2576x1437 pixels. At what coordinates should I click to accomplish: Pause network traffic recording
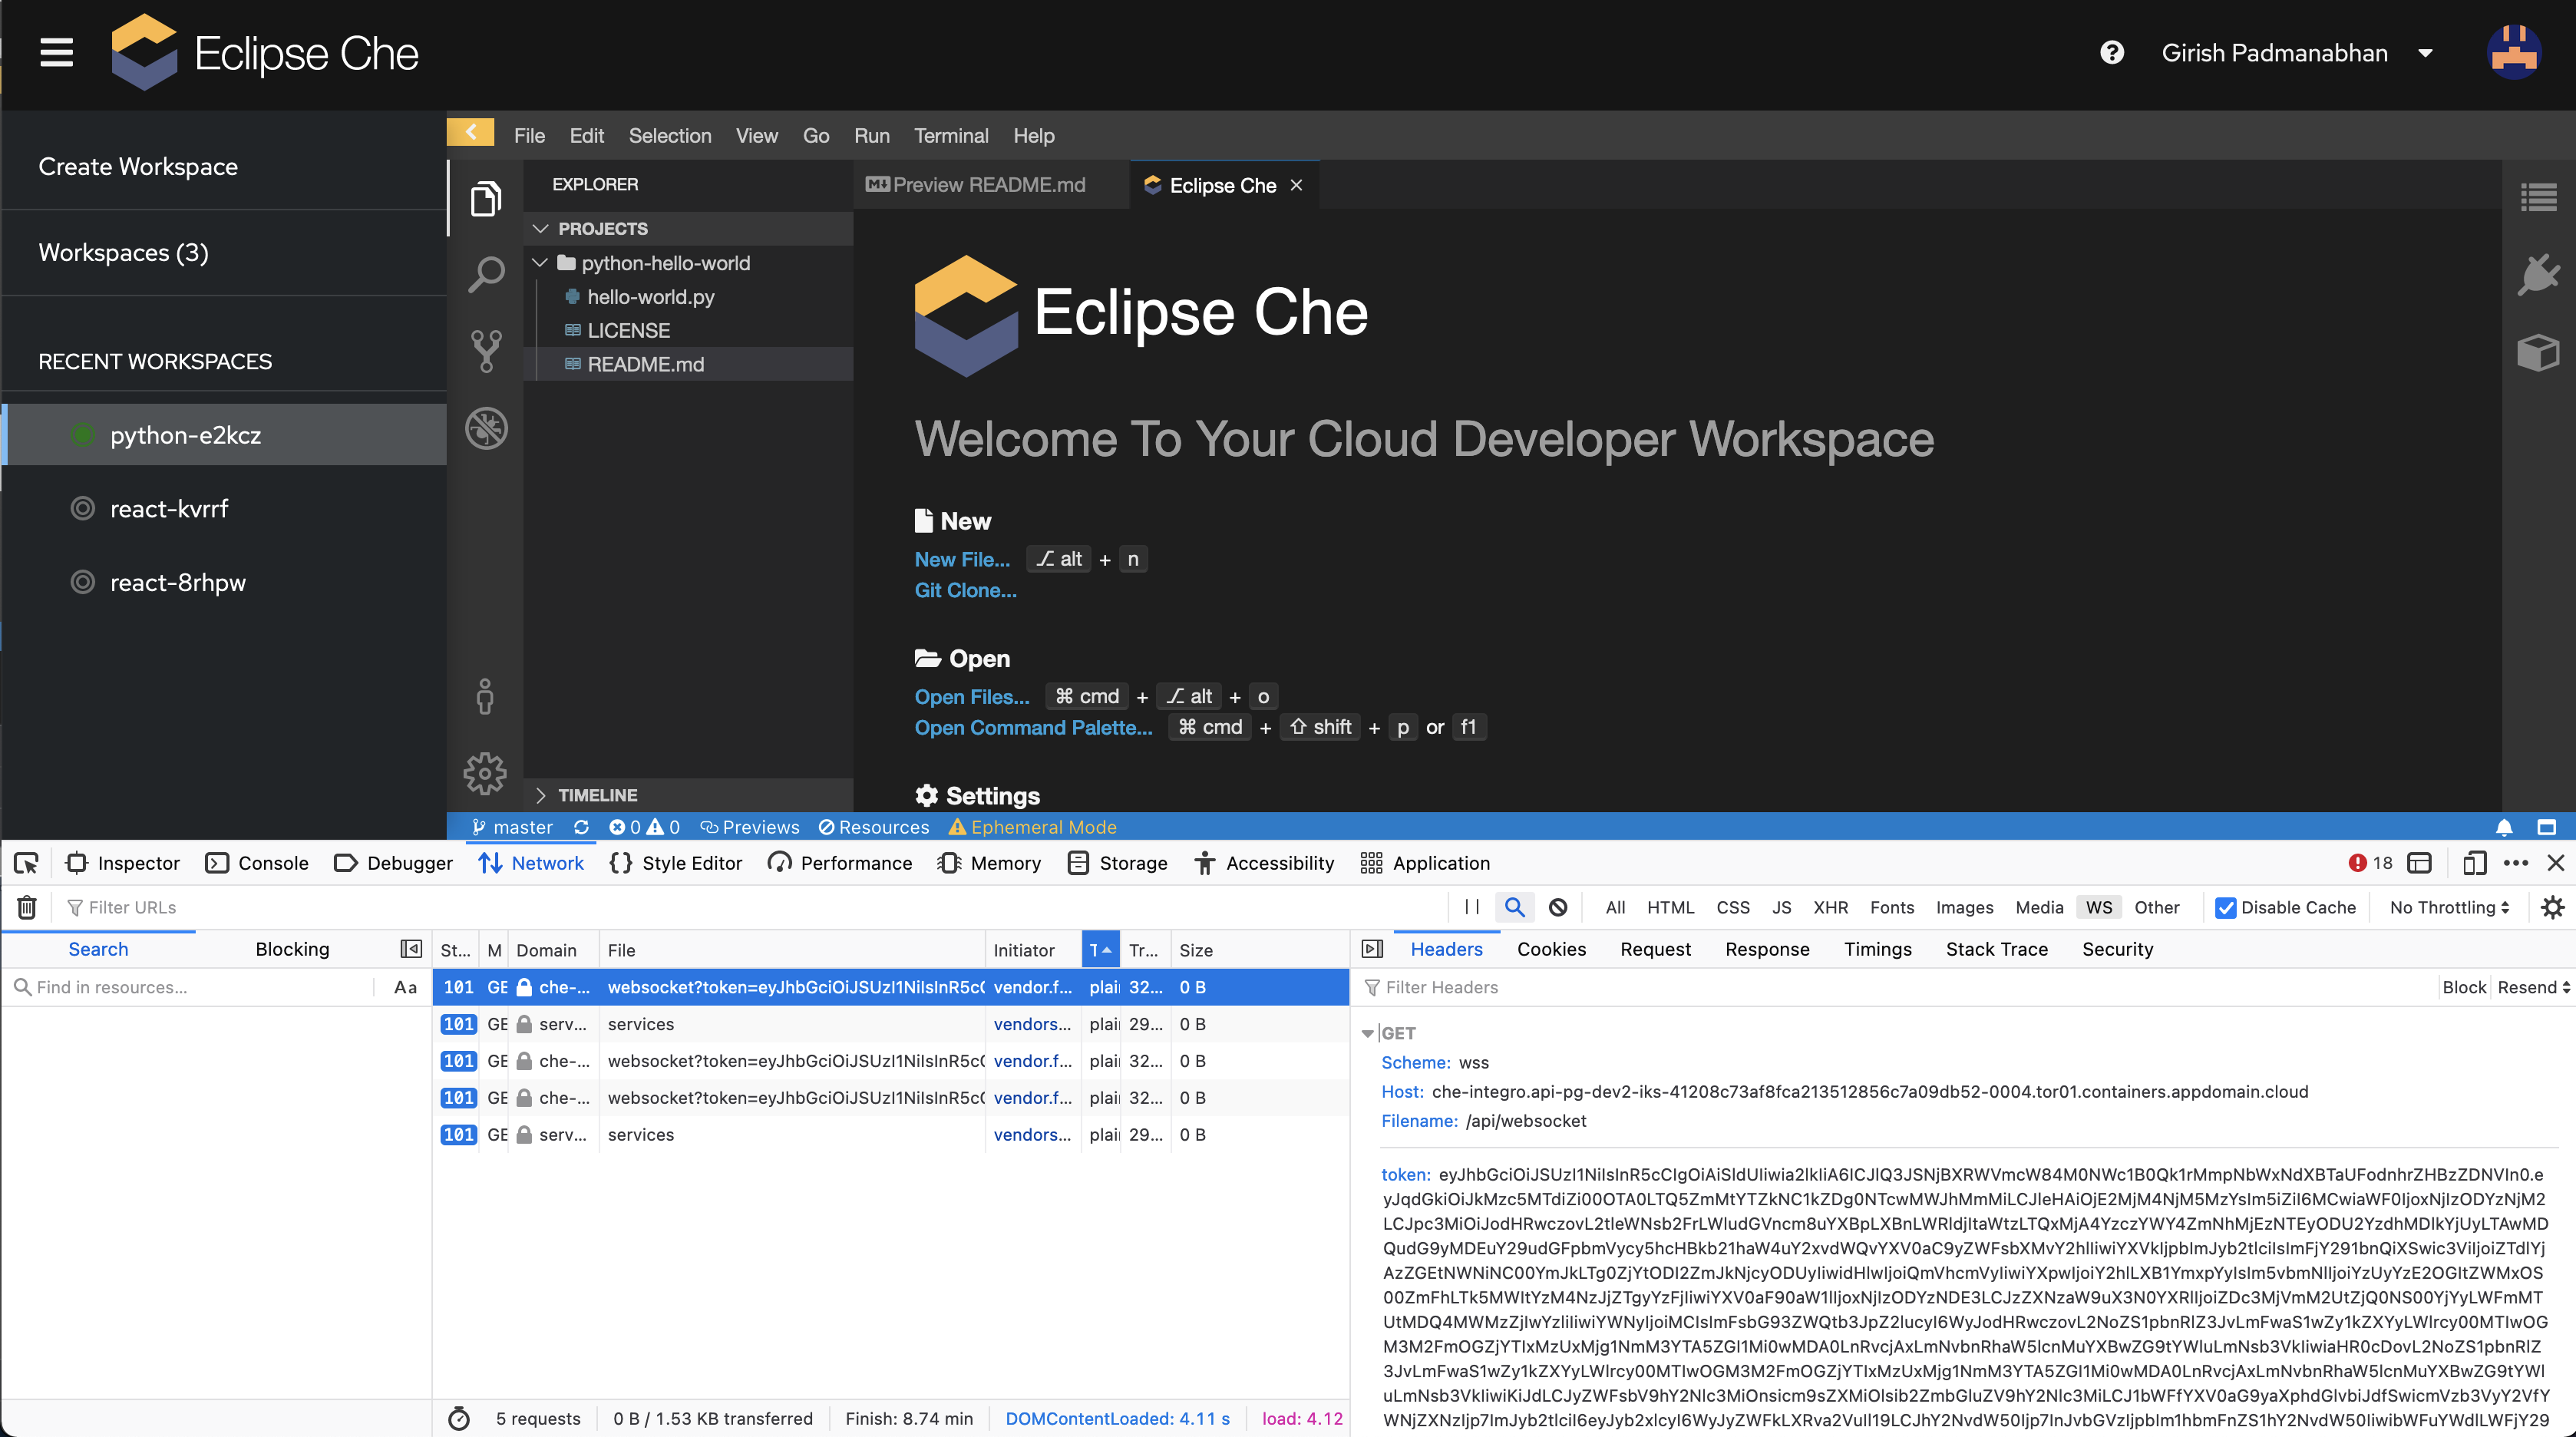1471,907
